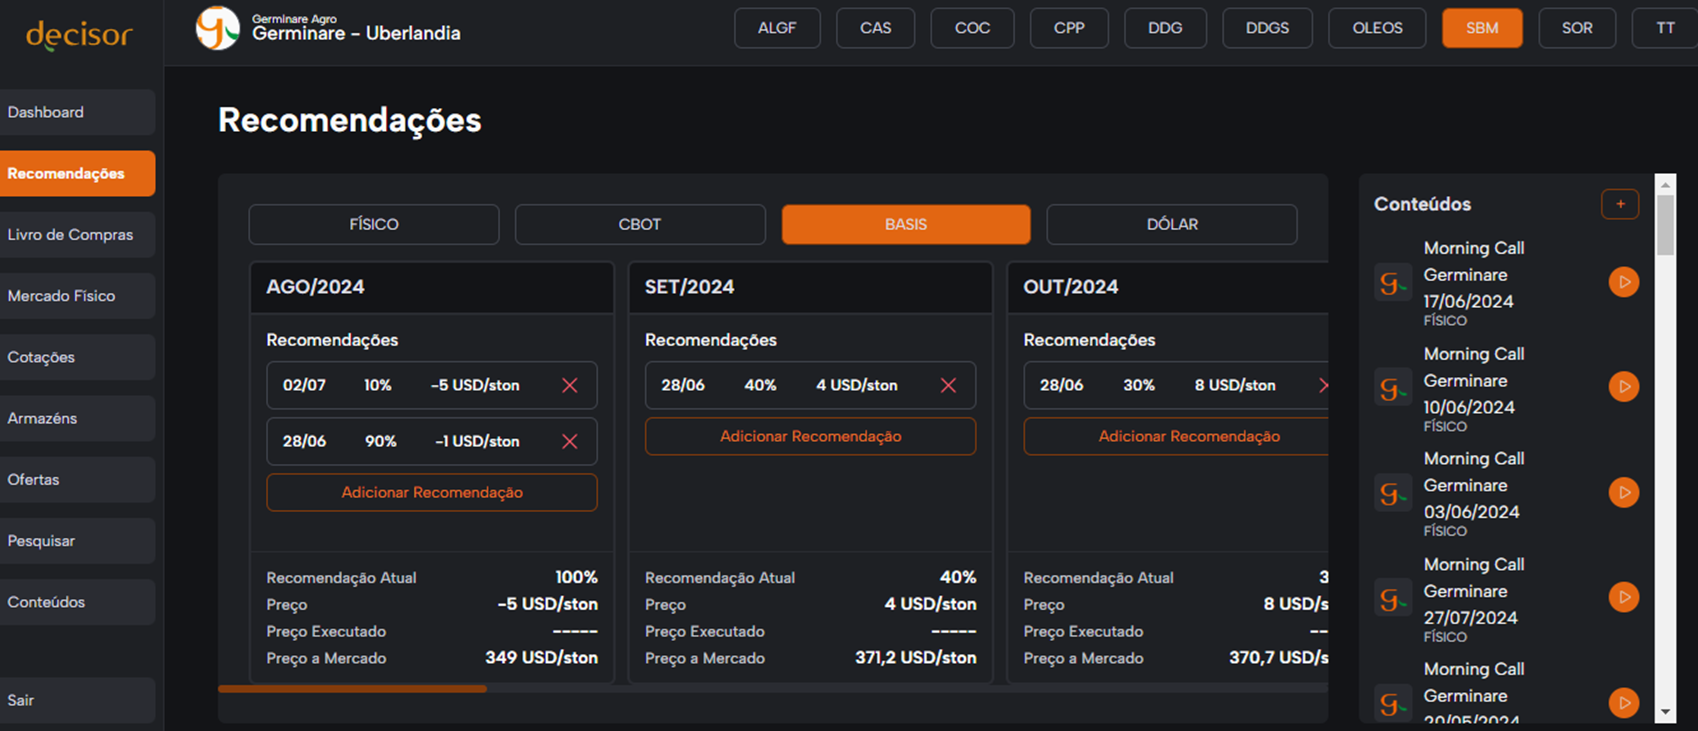This screenshot has width=1698, height=731.
Task: Click the horizontal scrollbar below month cards
Action: [352, 689]
